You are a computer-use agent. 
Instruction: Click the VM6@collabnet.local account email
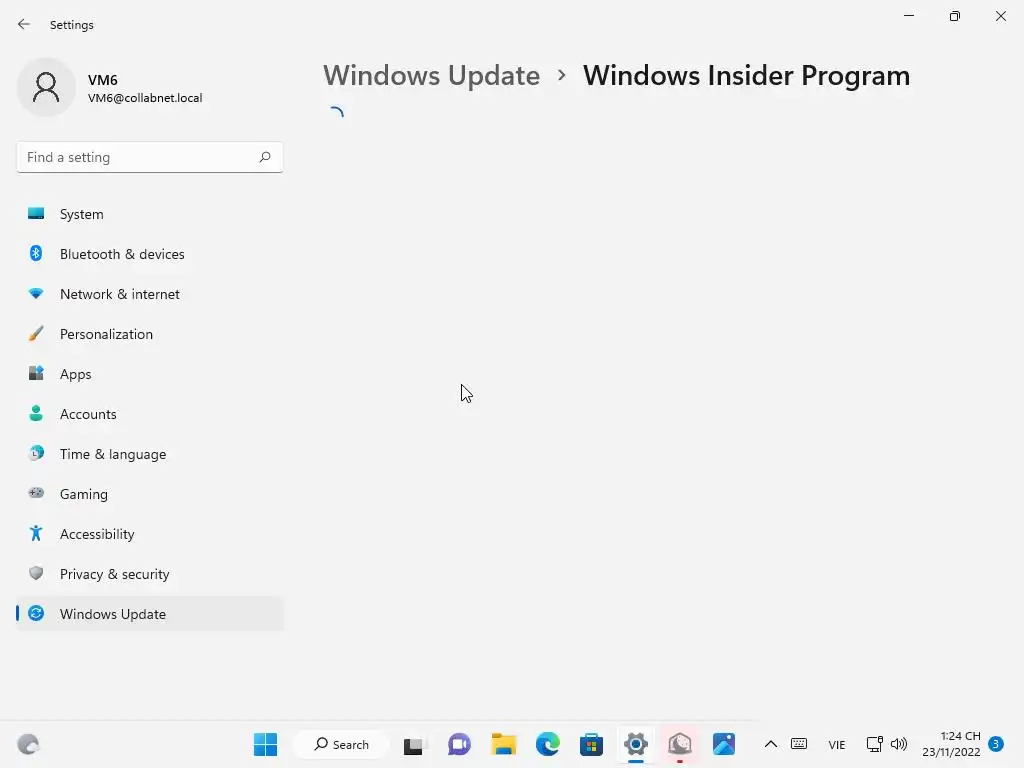(145, 98)
